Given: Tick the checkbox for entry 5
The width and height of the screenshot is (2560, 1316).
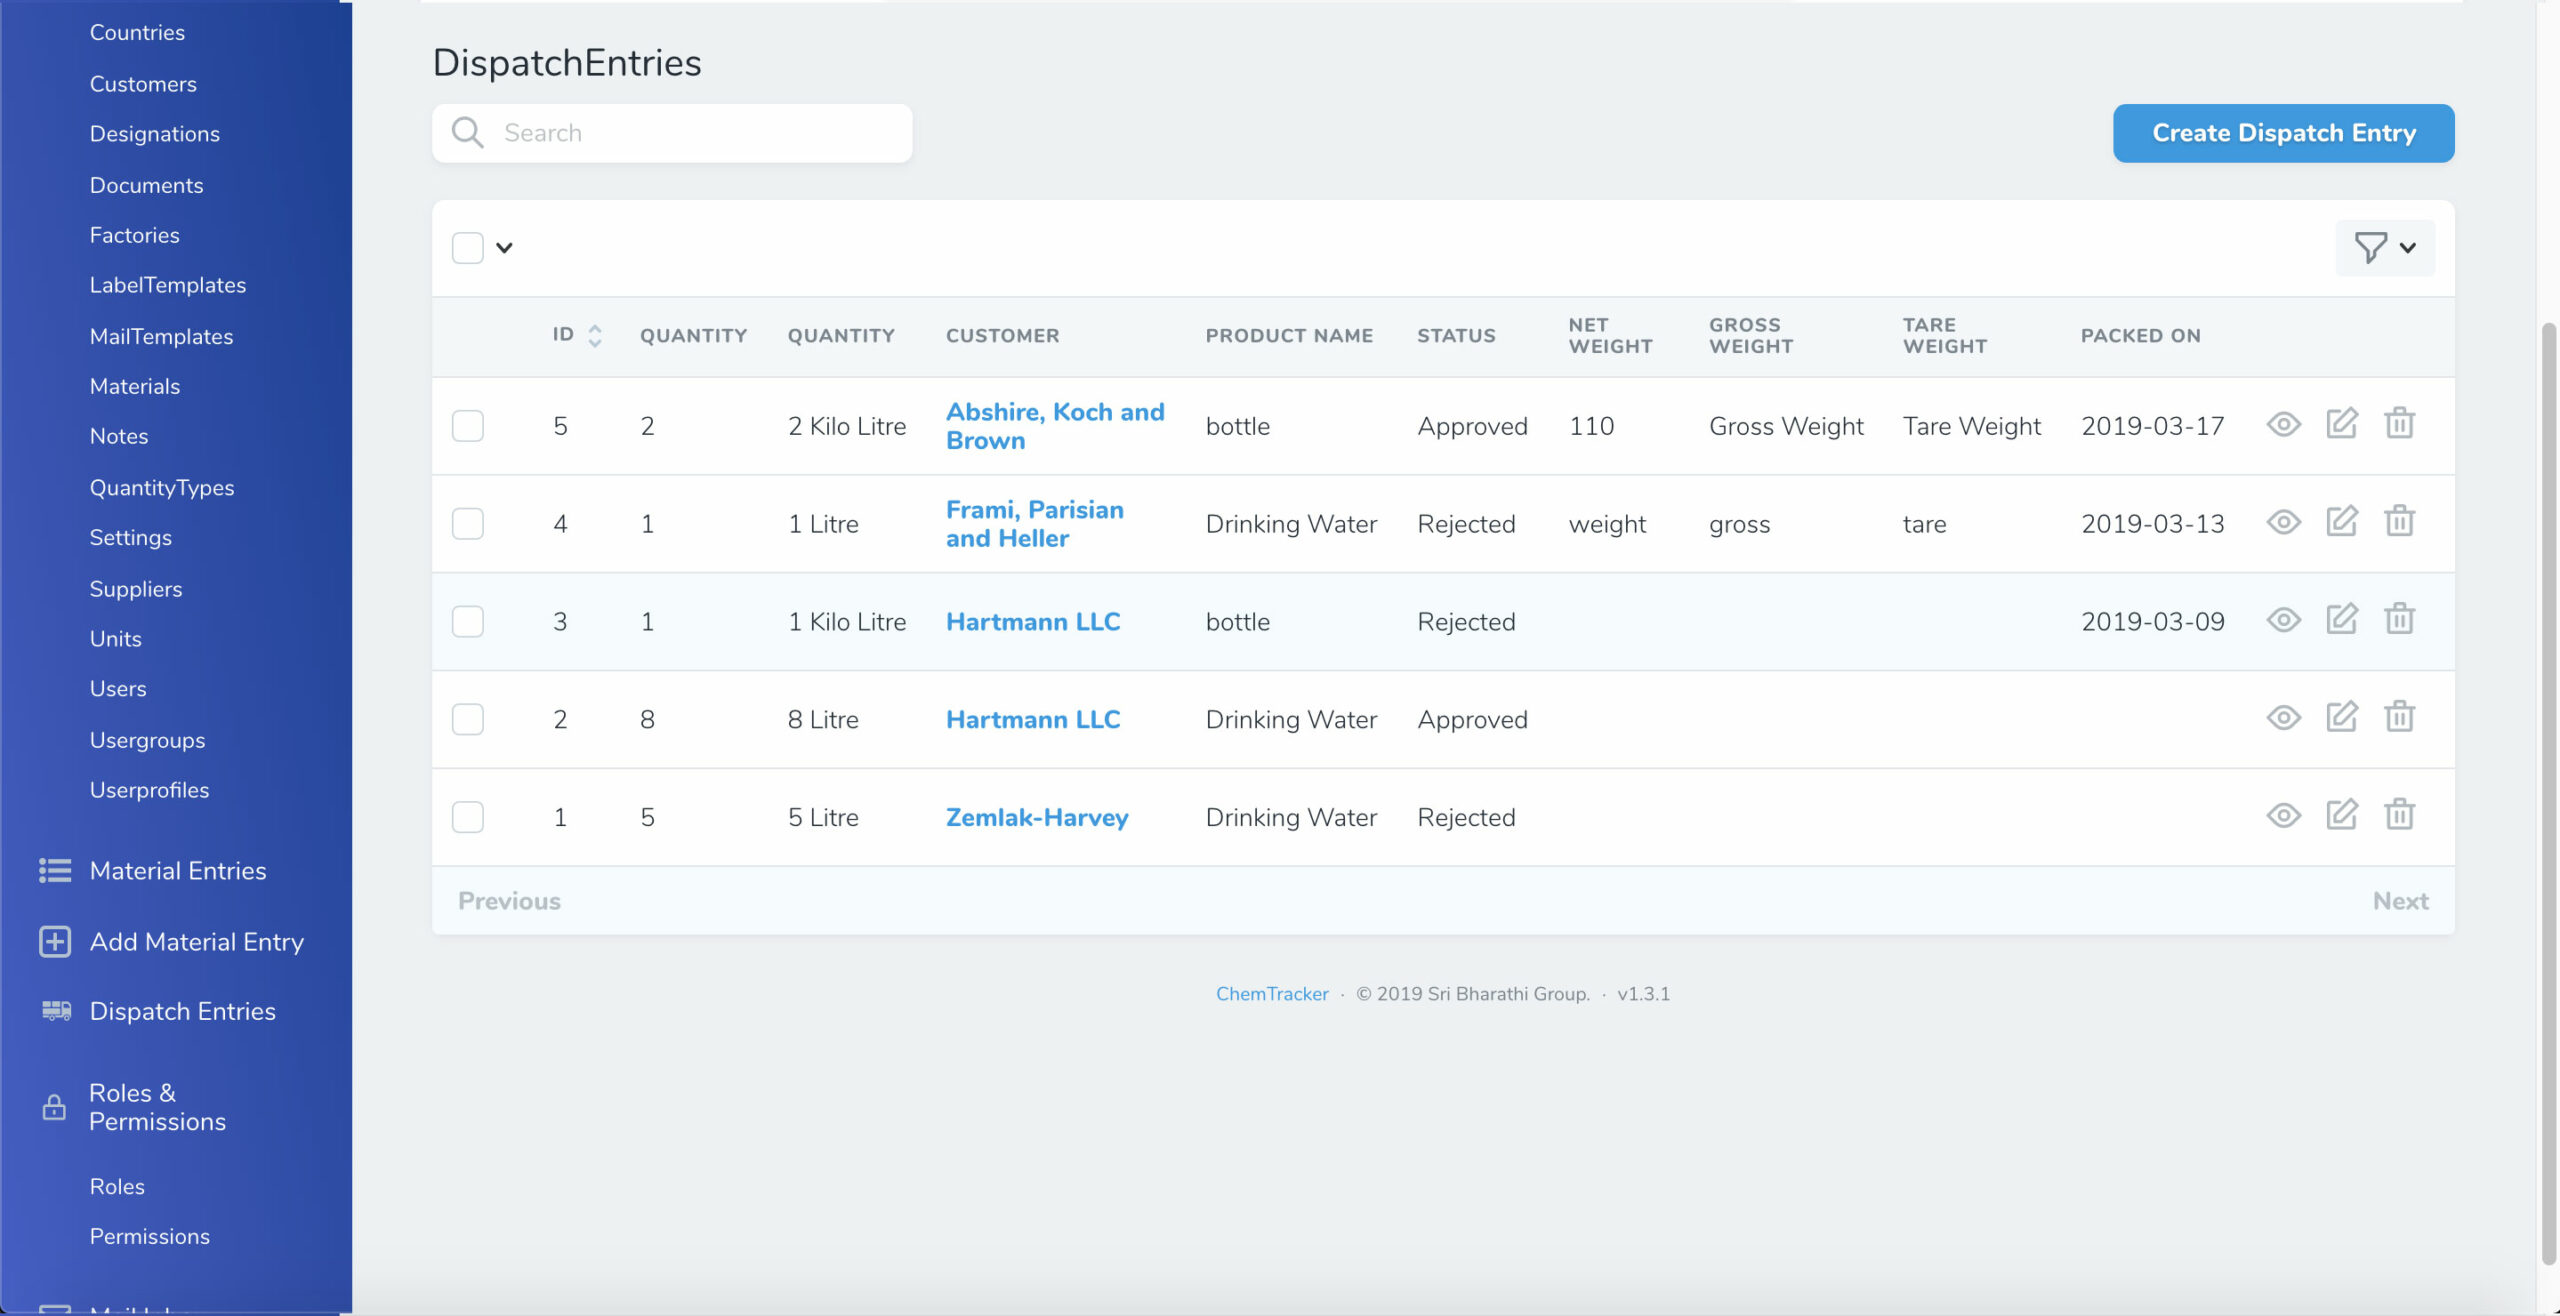Looking at the screenshot, I should pyautogui.click(x=467, y=426).
